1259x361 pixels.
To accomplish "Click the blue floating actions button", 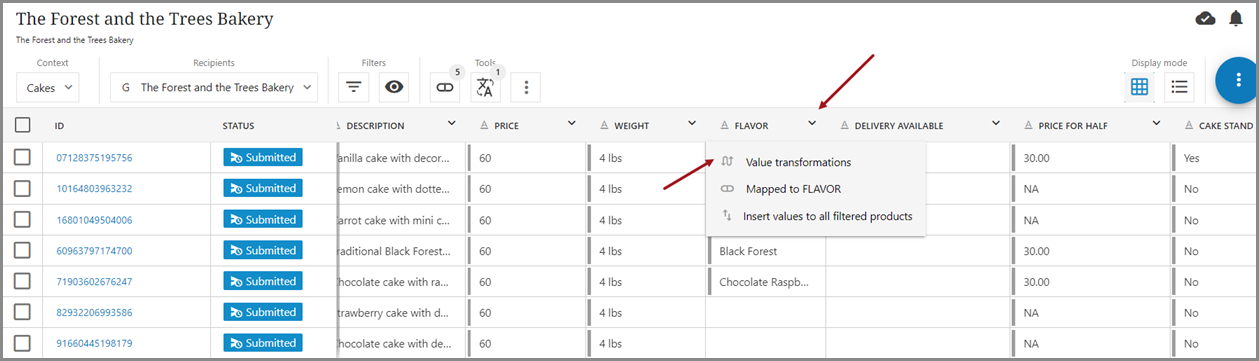I will click(x=1238, y=79).
